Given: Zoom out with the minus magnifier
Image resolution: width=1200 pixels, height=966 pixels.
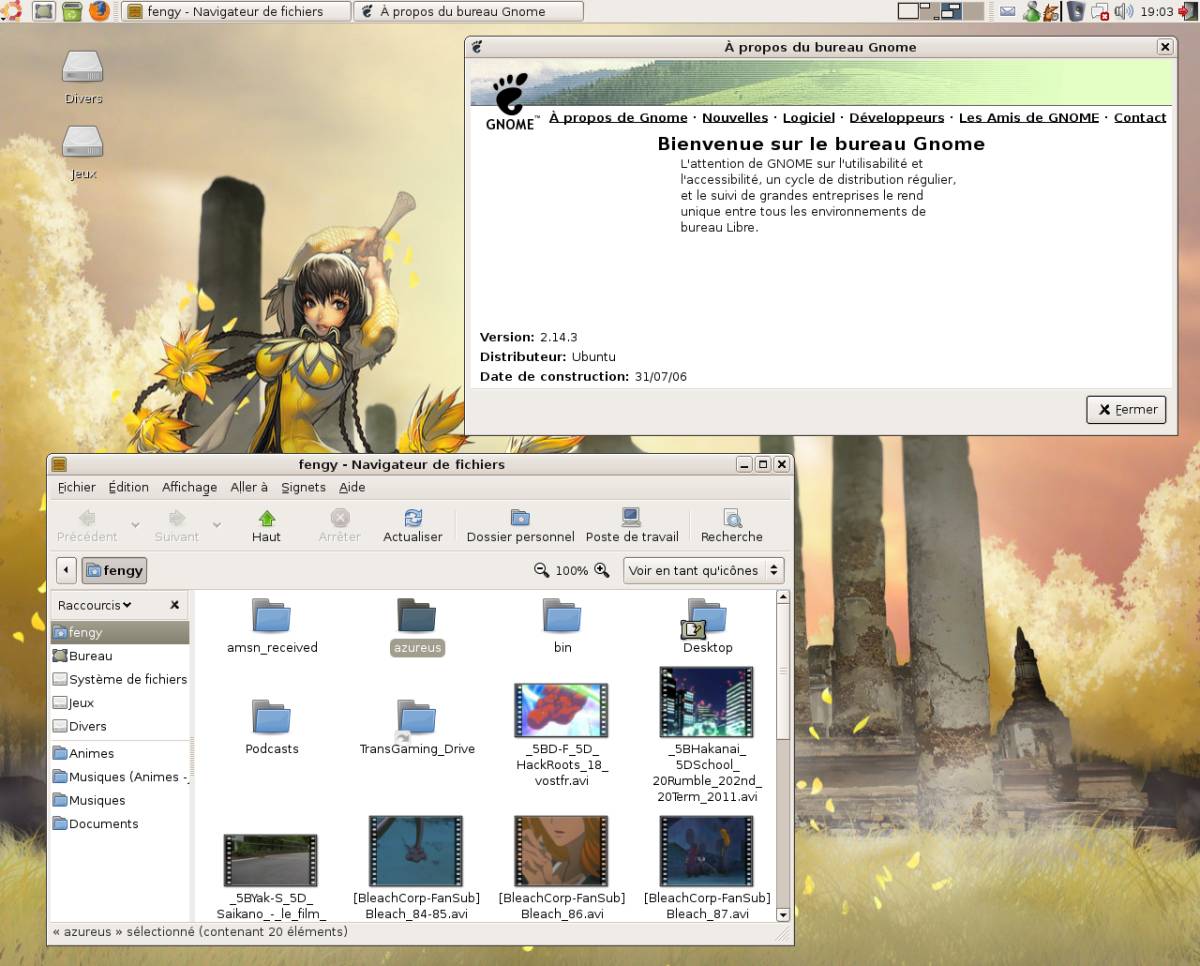Looking at the screenshot, I should pos(541,570).
